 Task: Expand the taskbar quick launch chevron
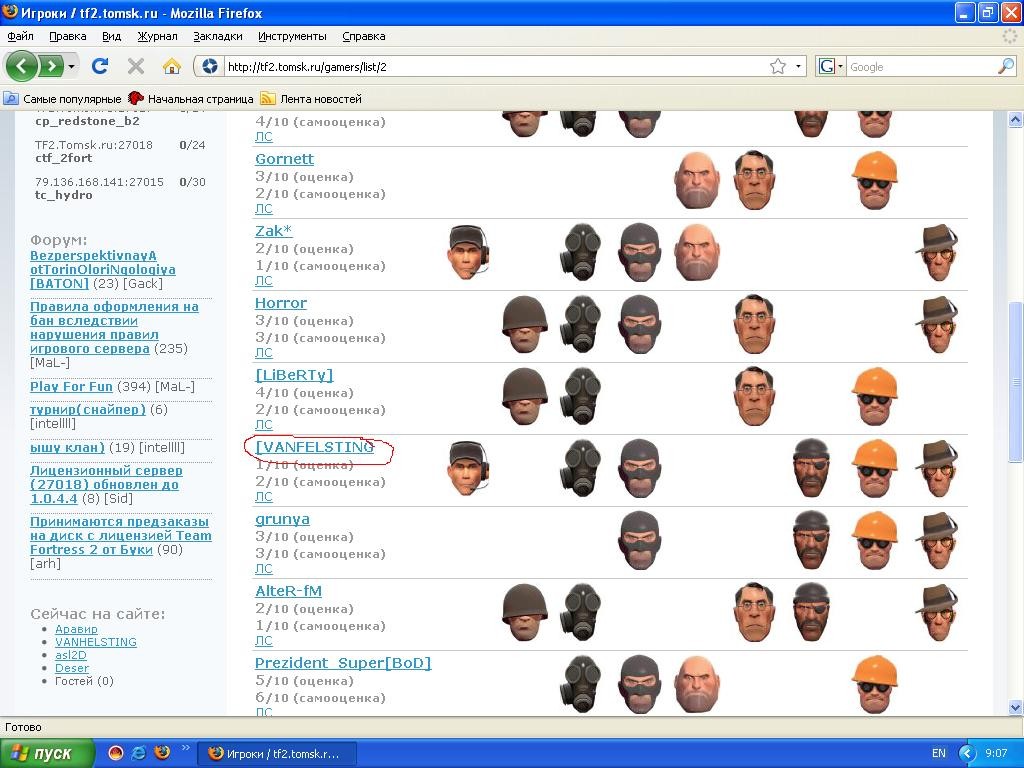coord(185,748)
